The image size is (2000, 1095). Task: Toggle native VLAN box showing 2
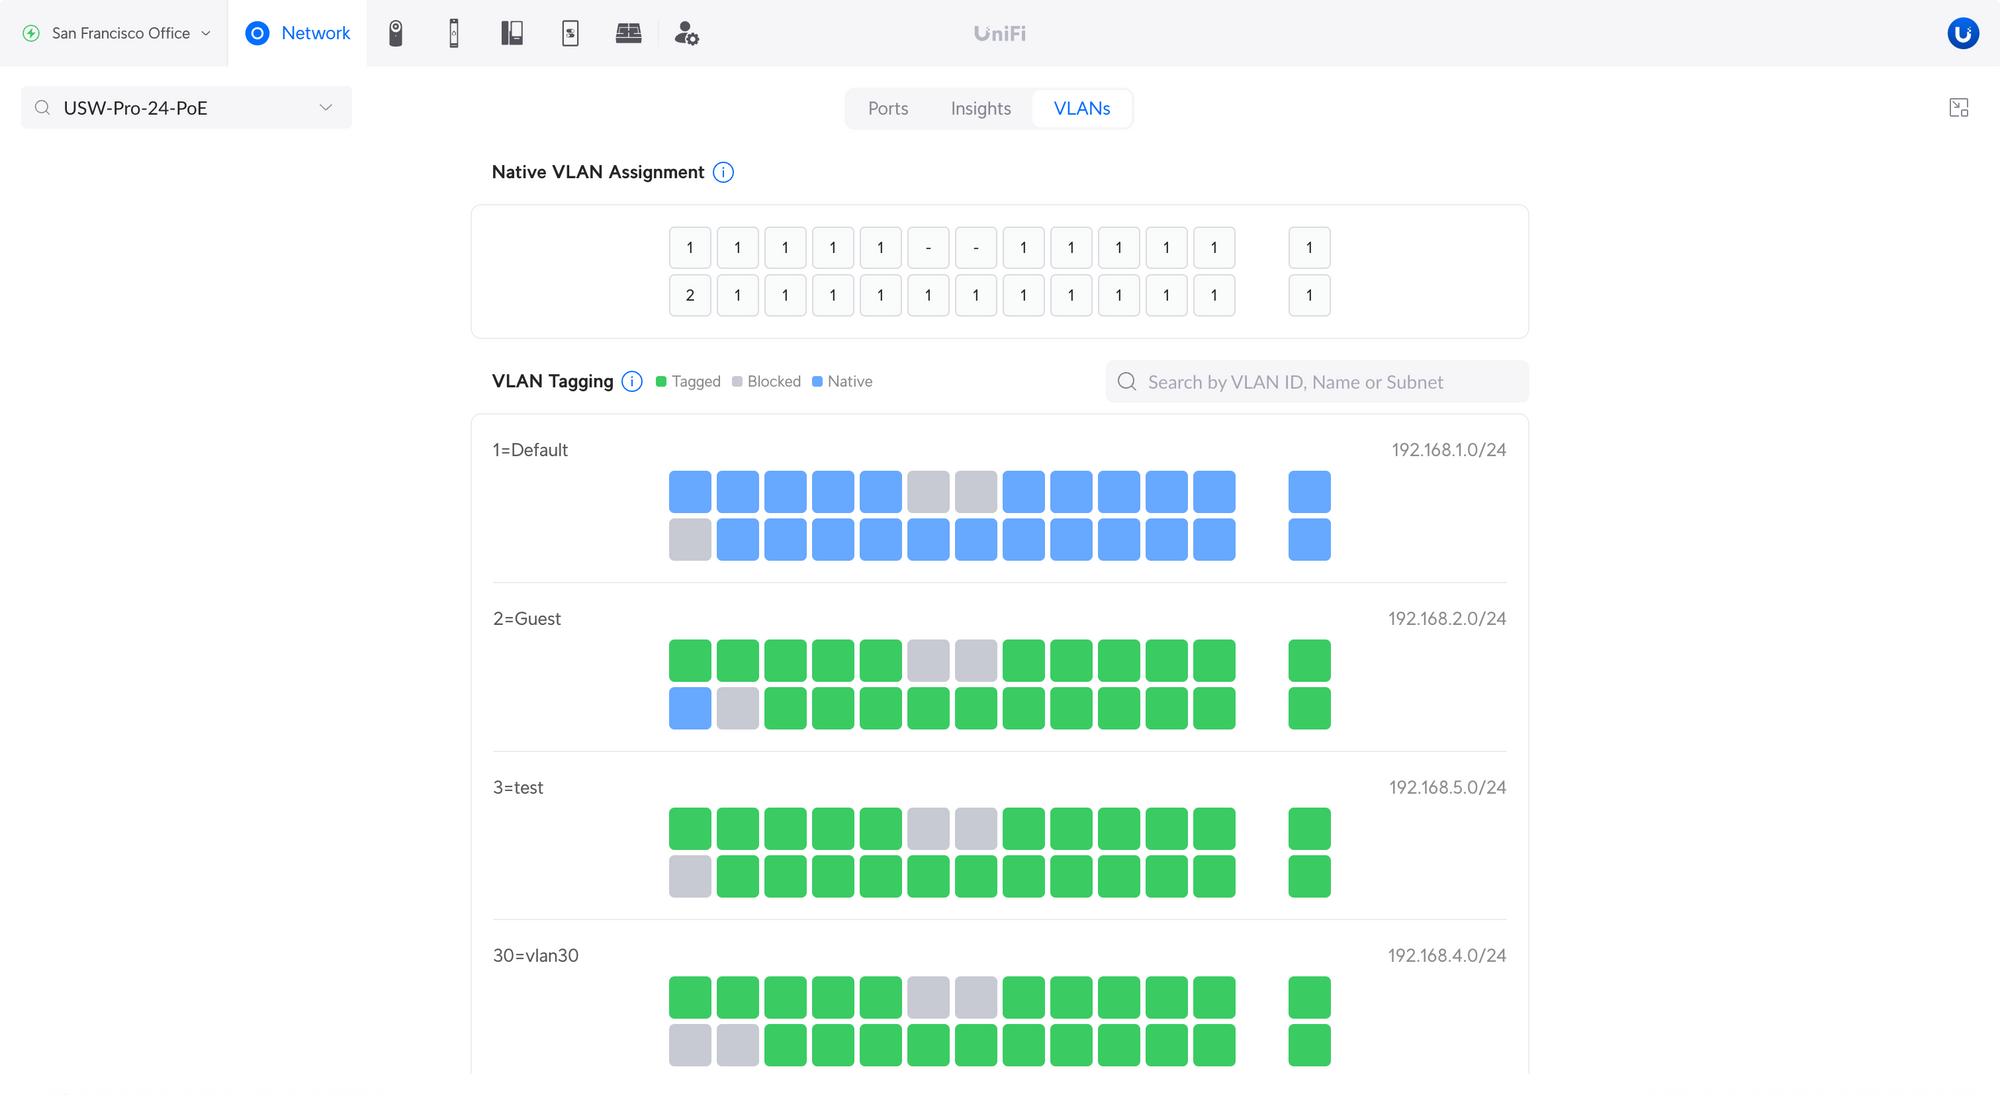[x=690, y=295]
